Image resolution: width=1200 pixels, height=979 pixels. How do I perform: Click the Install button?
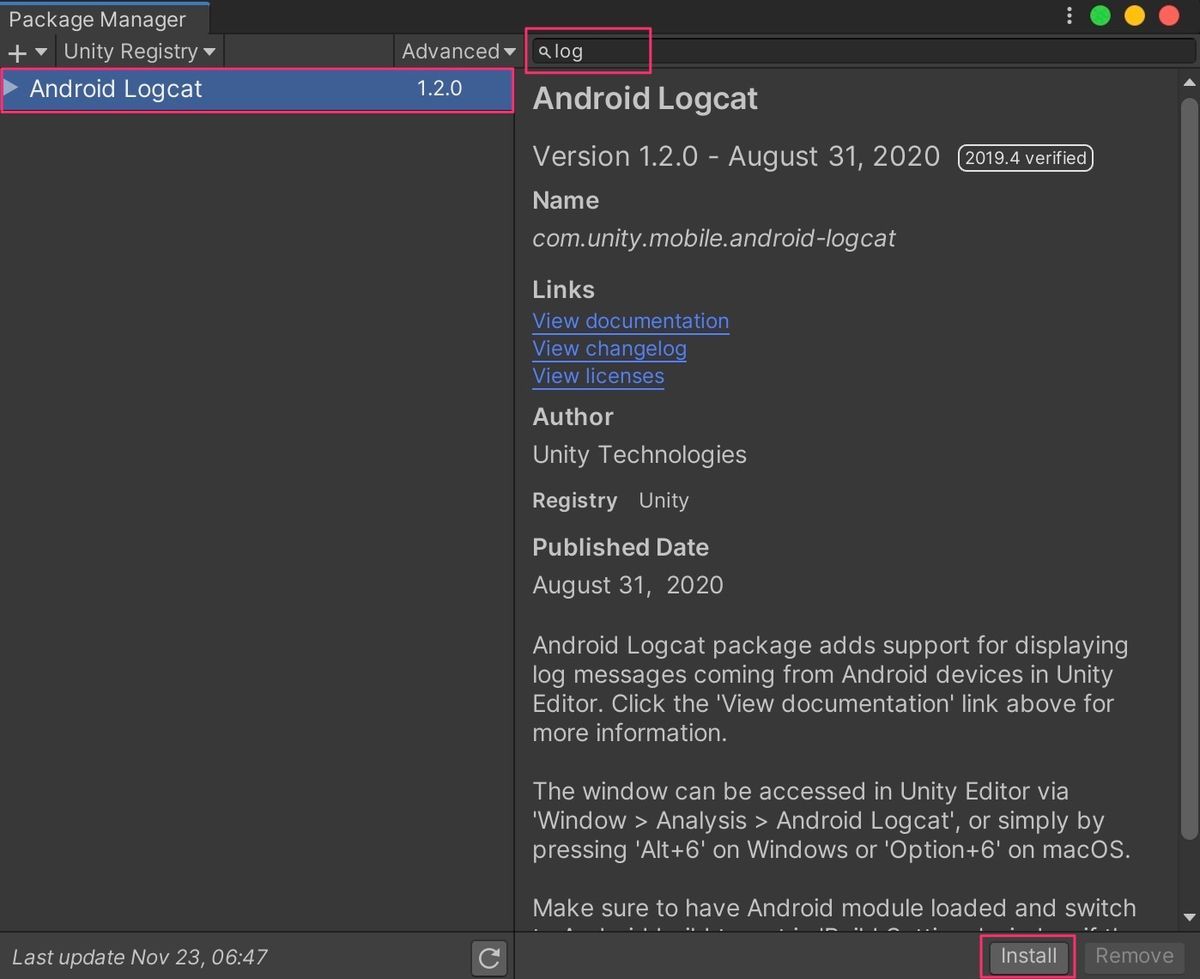(x=1028, y=956)
